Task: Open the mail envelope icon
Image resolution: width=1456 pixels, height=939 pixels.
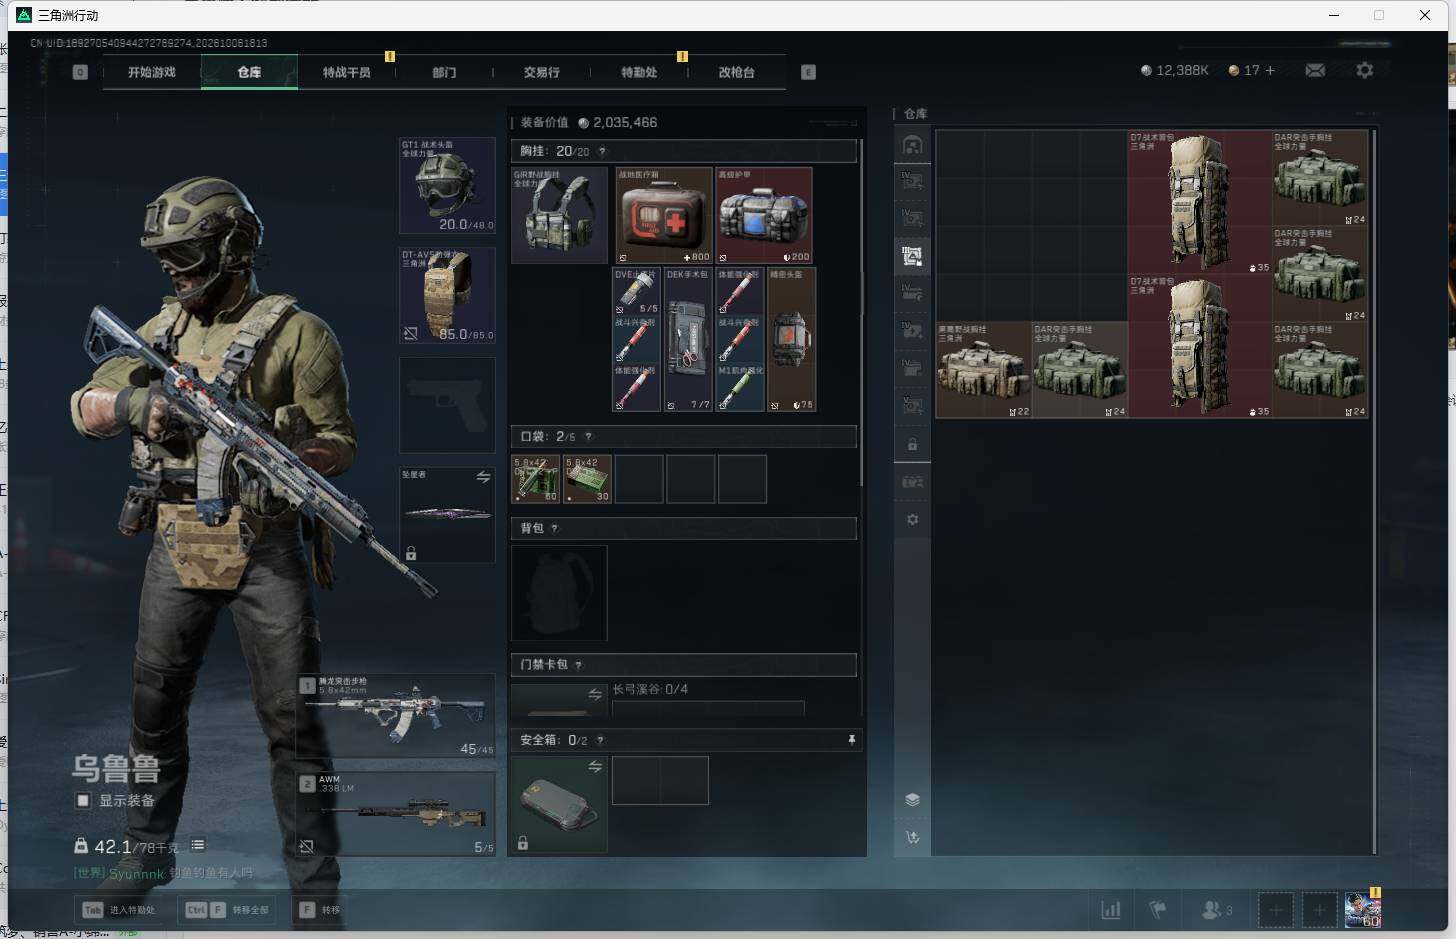Action: point(1315,70)
